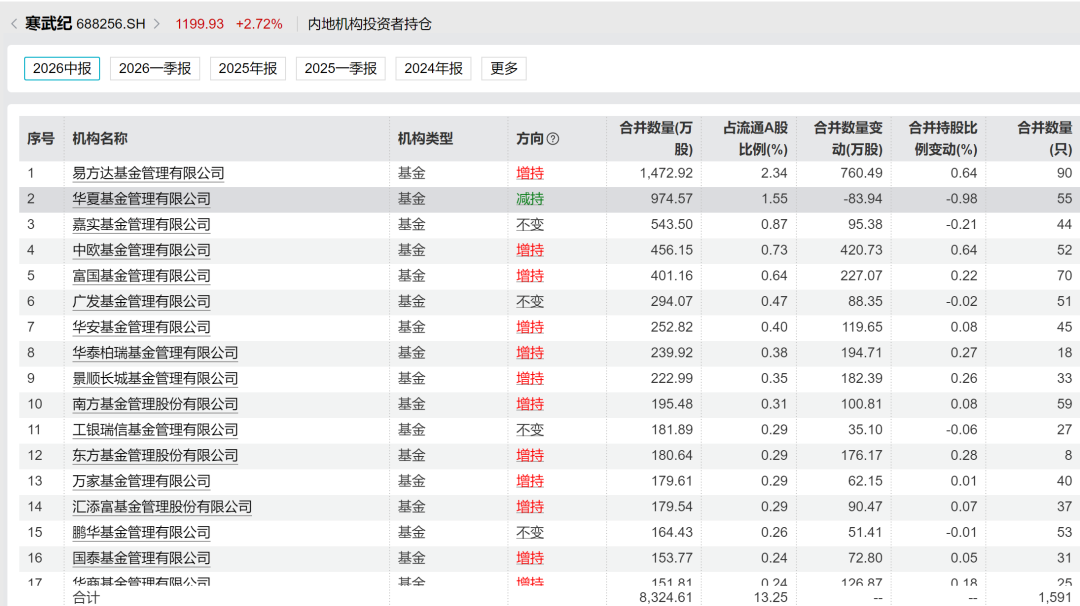Open 华夏基金管理有限公司 link
This screenshot has width=1080, height=606.
[142, 199]
